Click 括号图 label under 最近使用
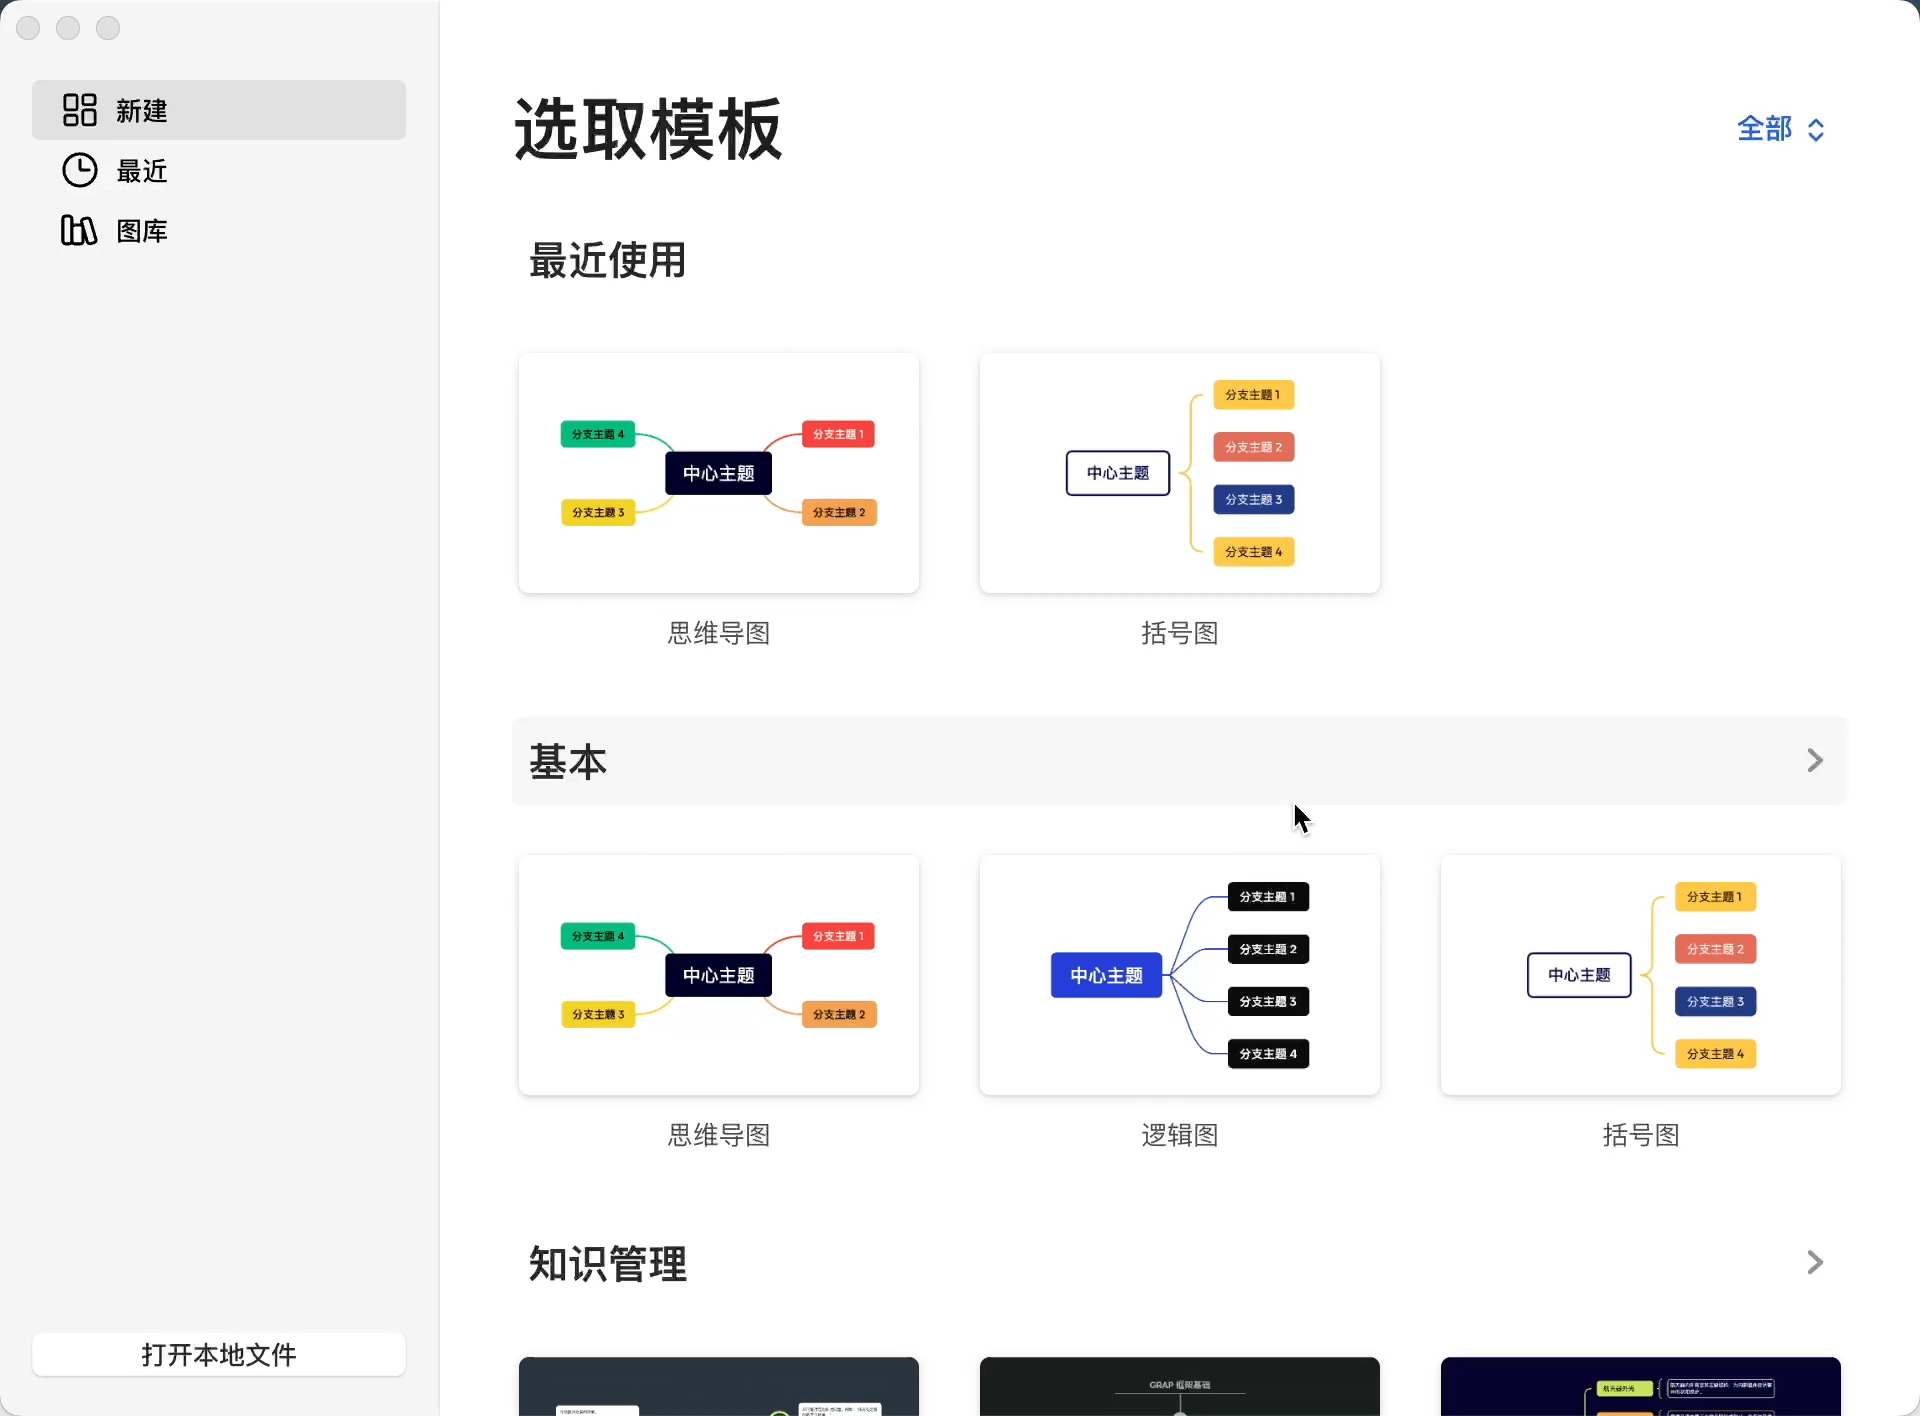The height and width of the screenshot is (1416, 1920). point(1180,633)
